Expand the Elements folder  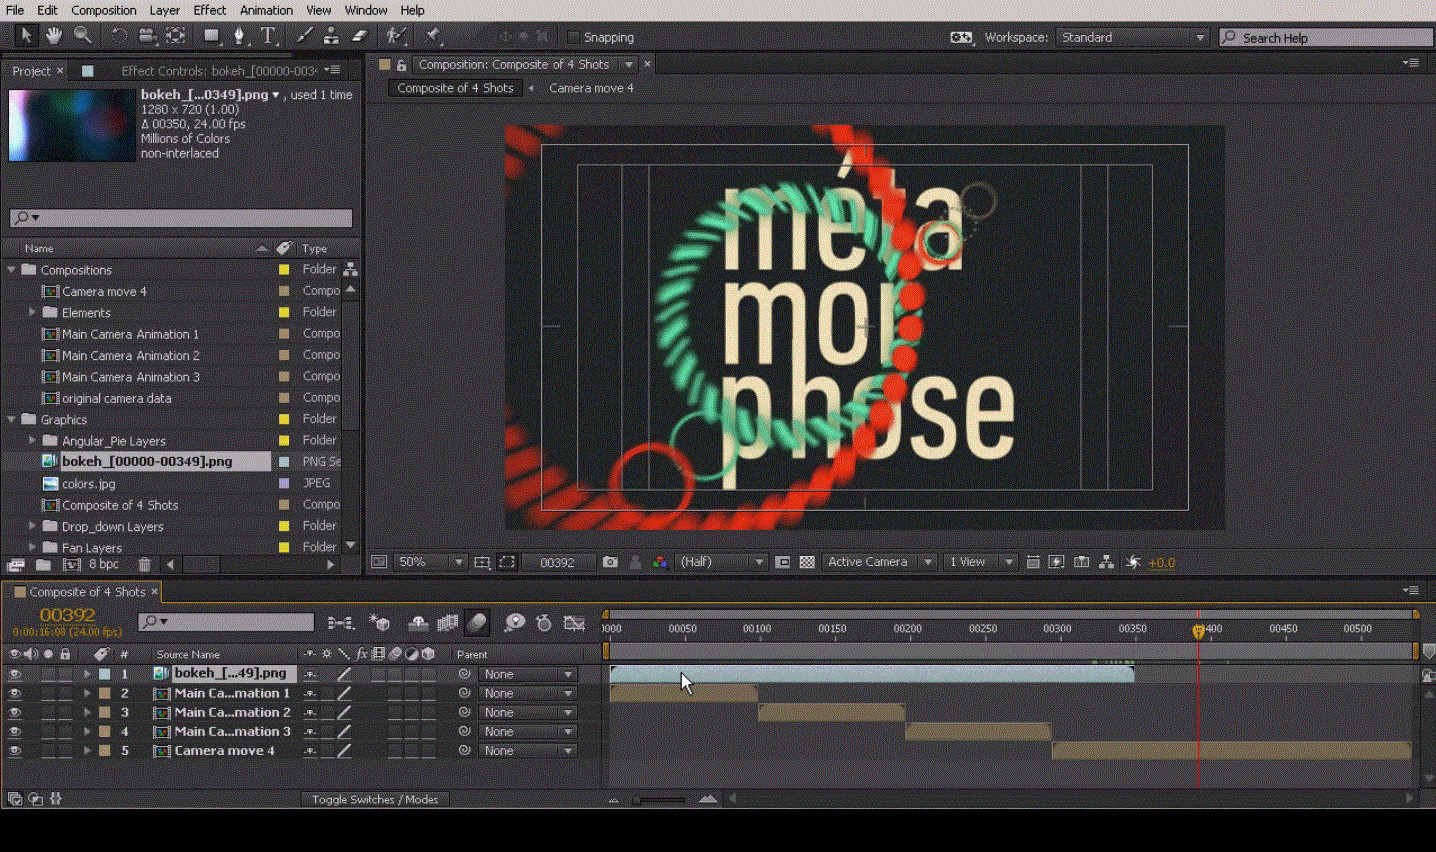pos(32,312)
